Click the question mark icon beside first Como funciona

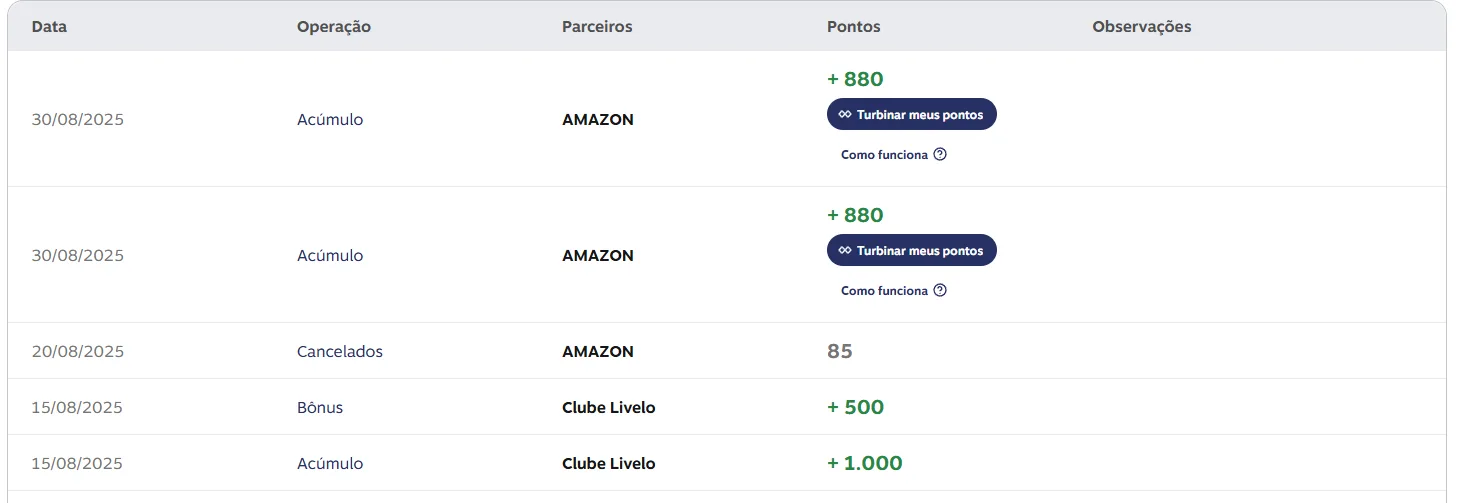pos(939,155)
